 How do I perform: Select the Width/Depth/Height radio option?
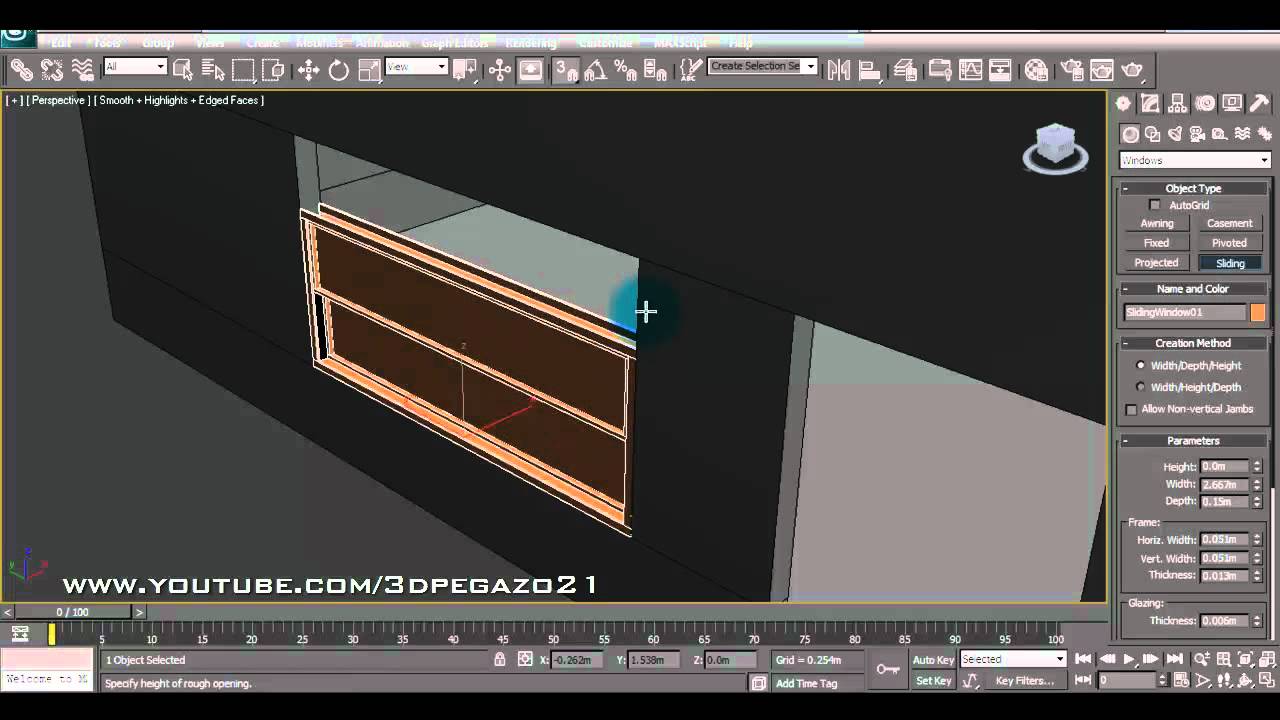(x=1140, y=365)
